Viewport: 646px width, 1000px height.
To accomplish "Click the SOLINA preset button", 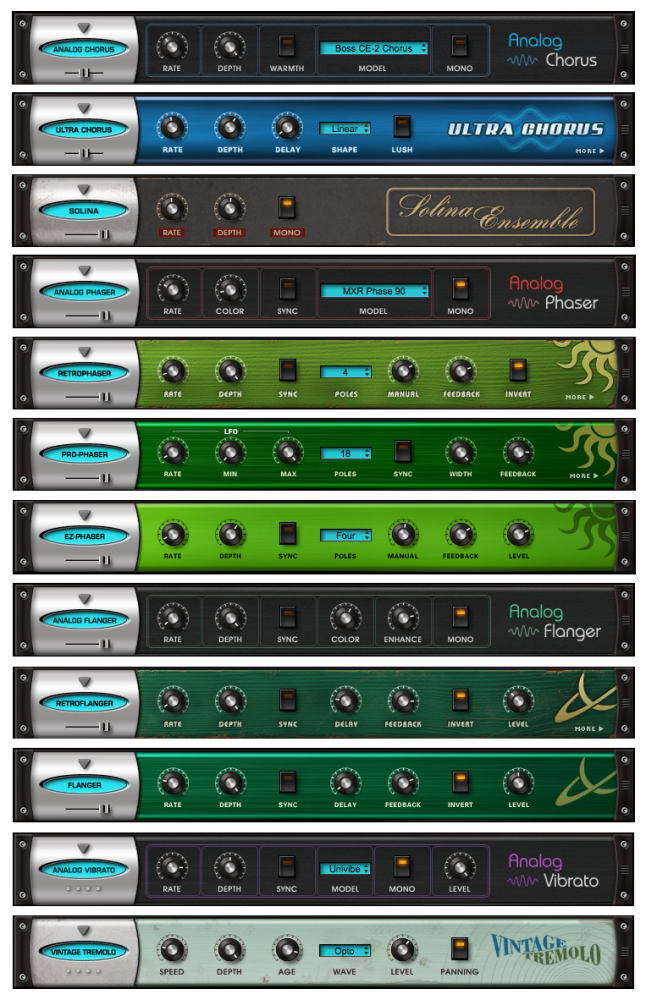I will [x=84, y=210].
